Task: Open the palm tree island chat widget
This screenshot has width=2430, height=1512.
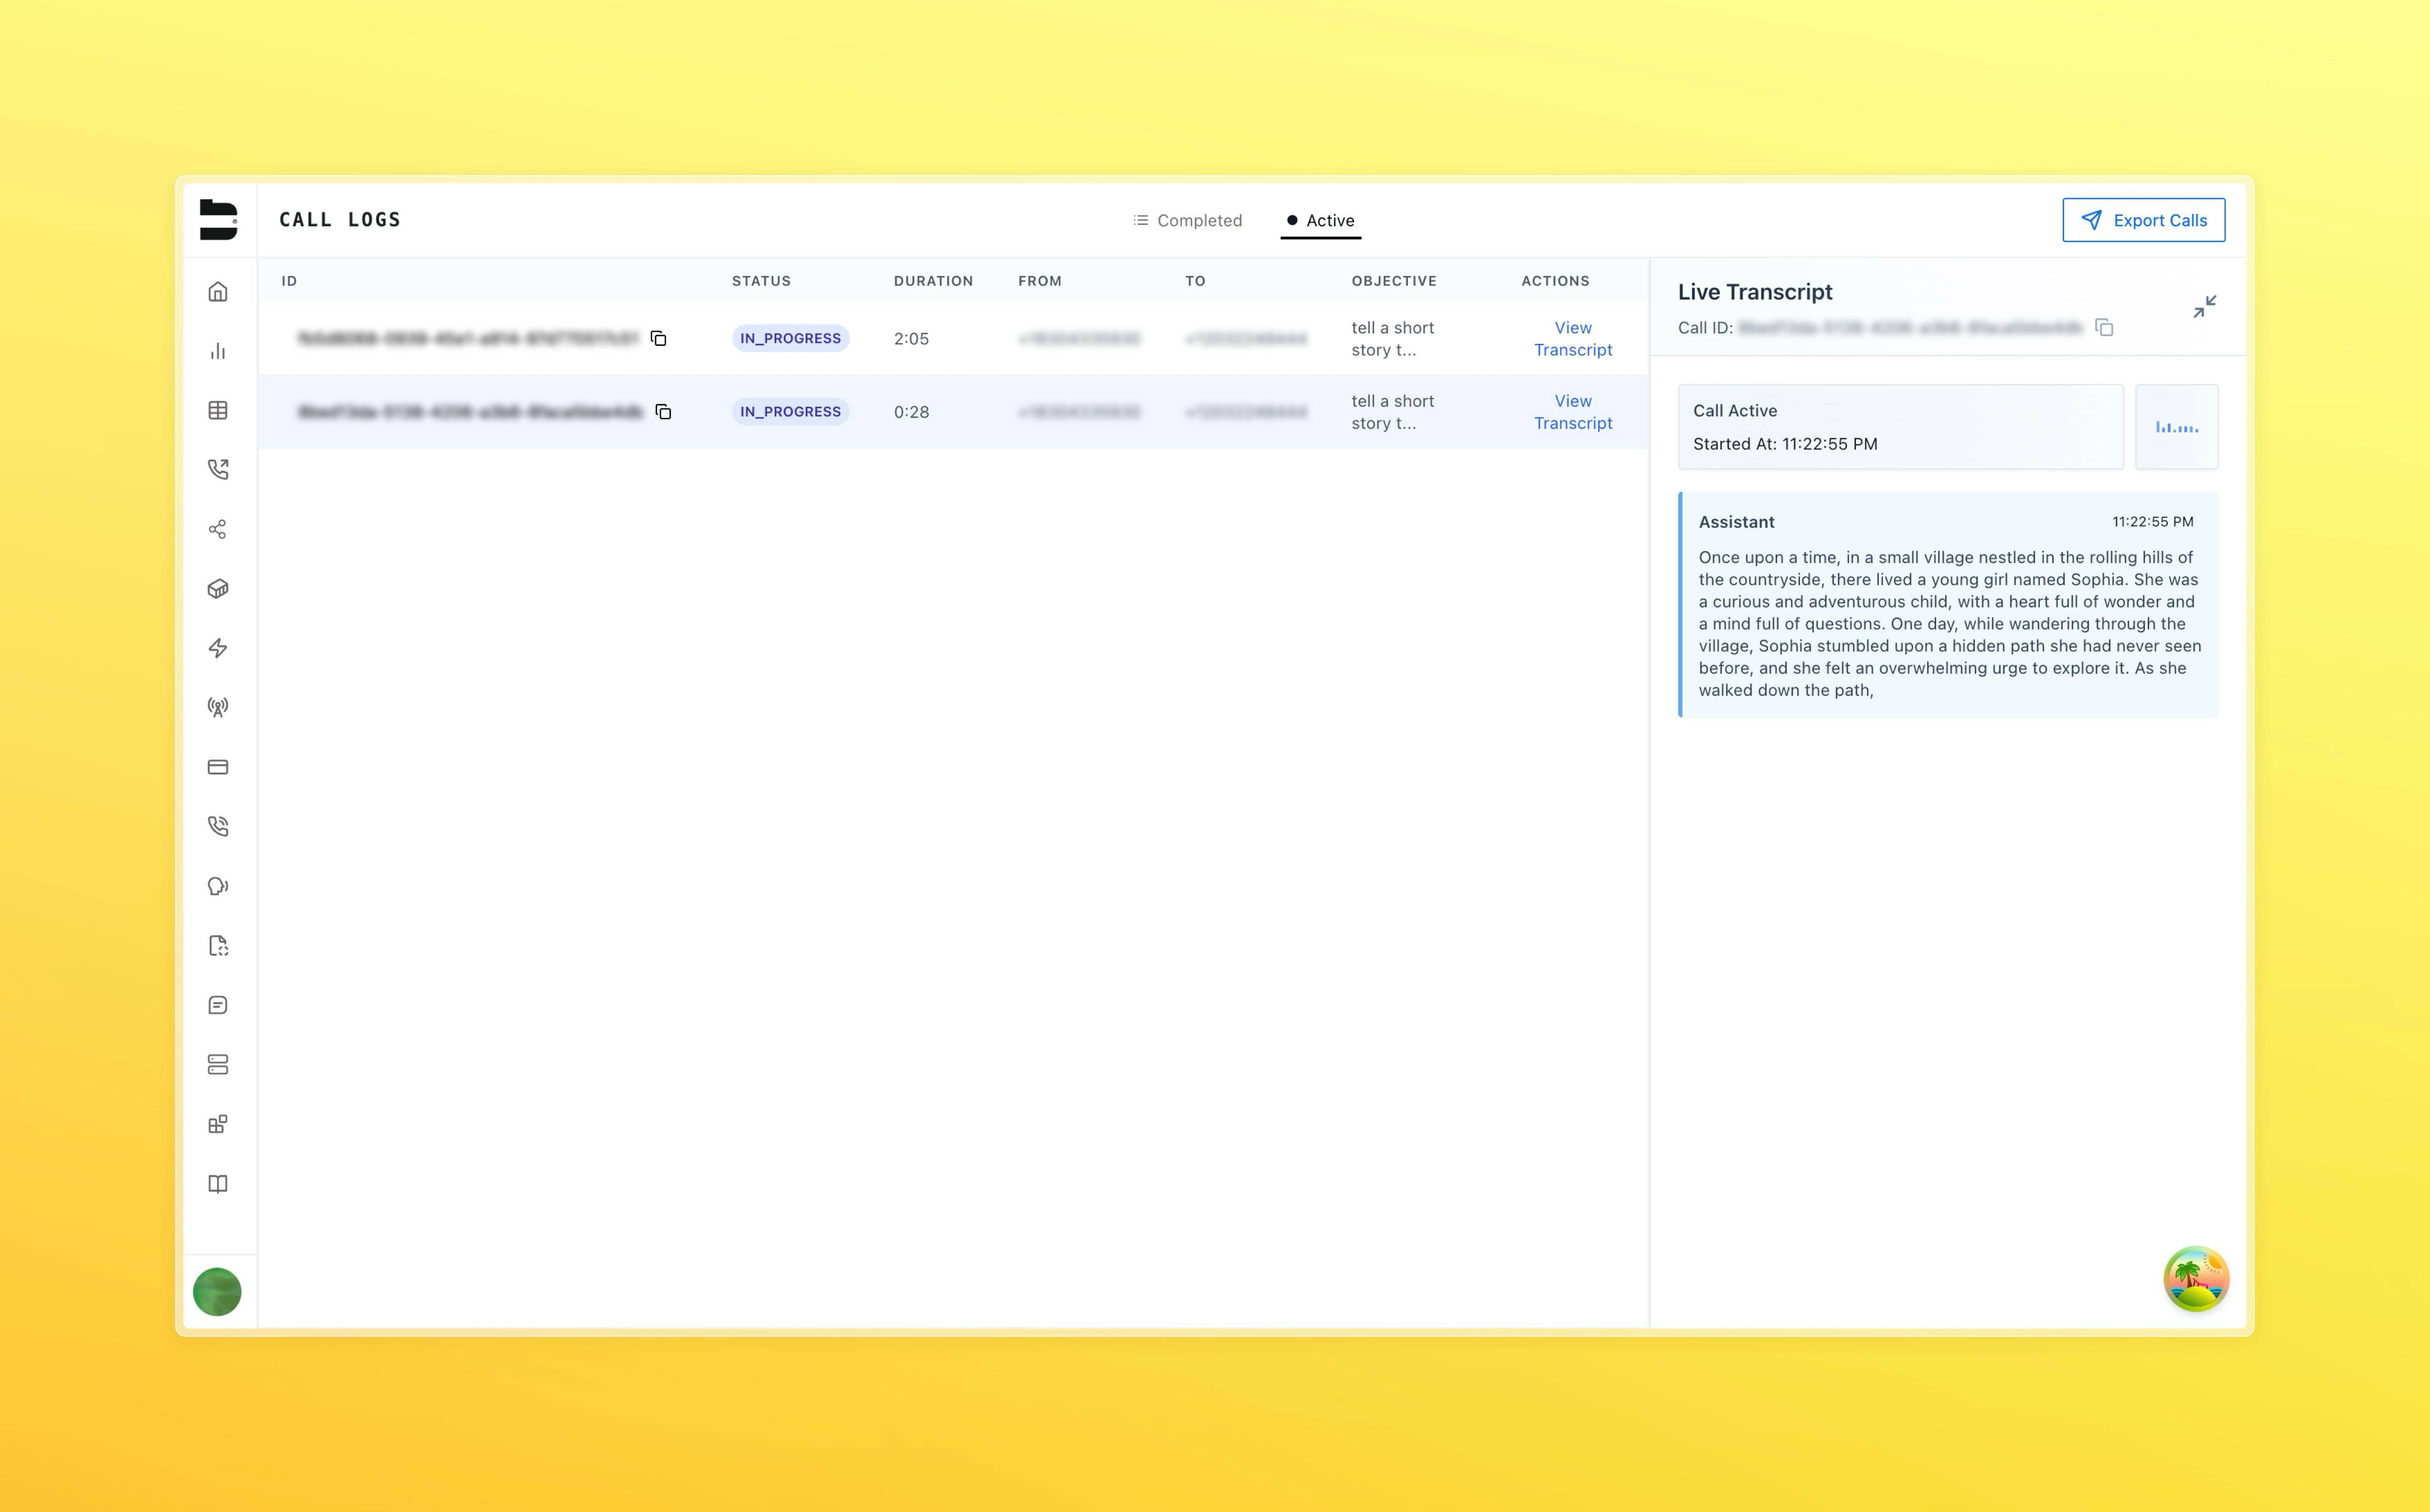Action: click(2196, 1278)
